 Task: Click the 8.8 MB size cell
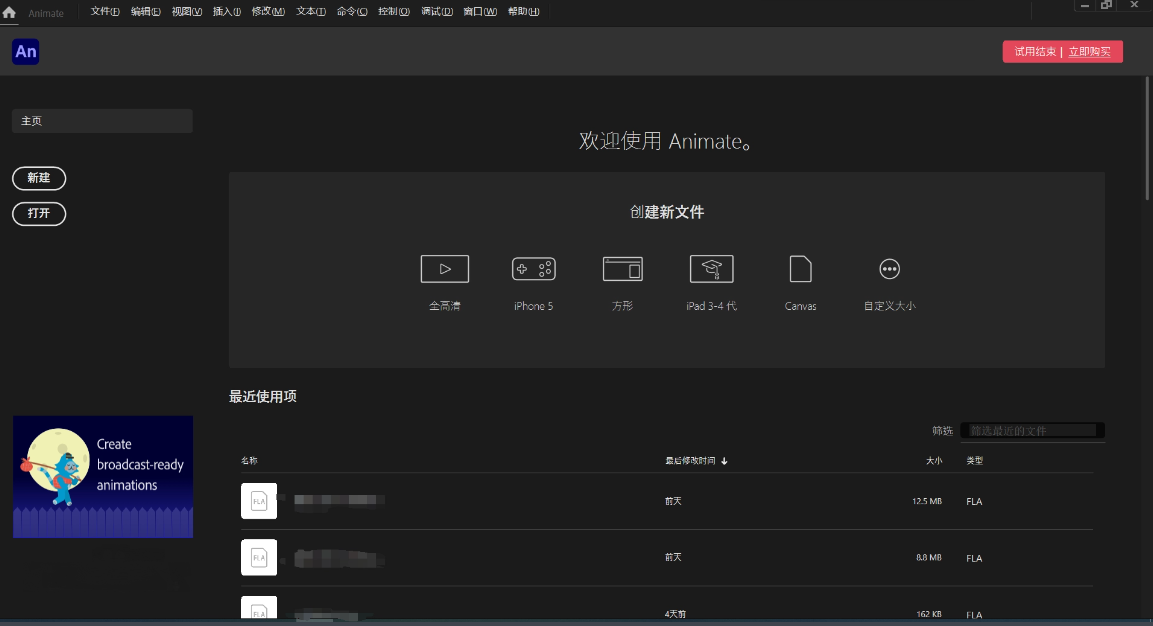click(929, 558)
